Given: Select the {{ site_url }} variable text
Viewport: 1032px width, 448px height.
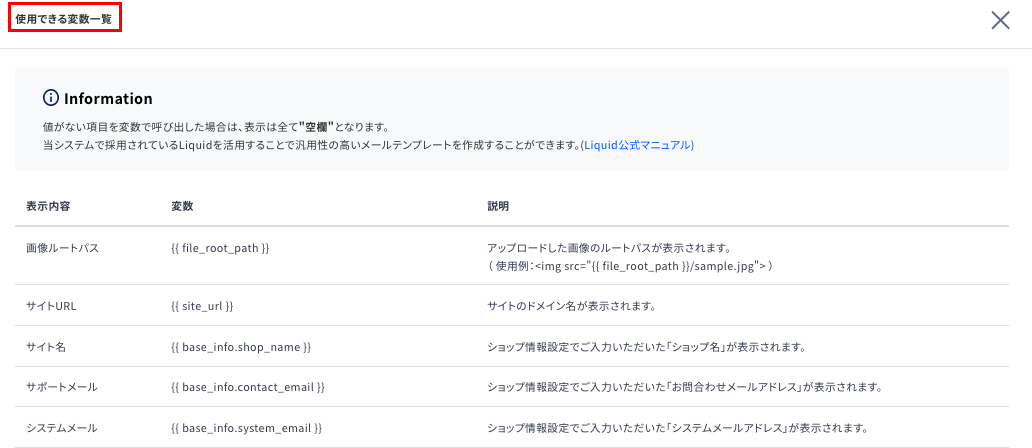Looking at the screenshot, I should point(202,307).
